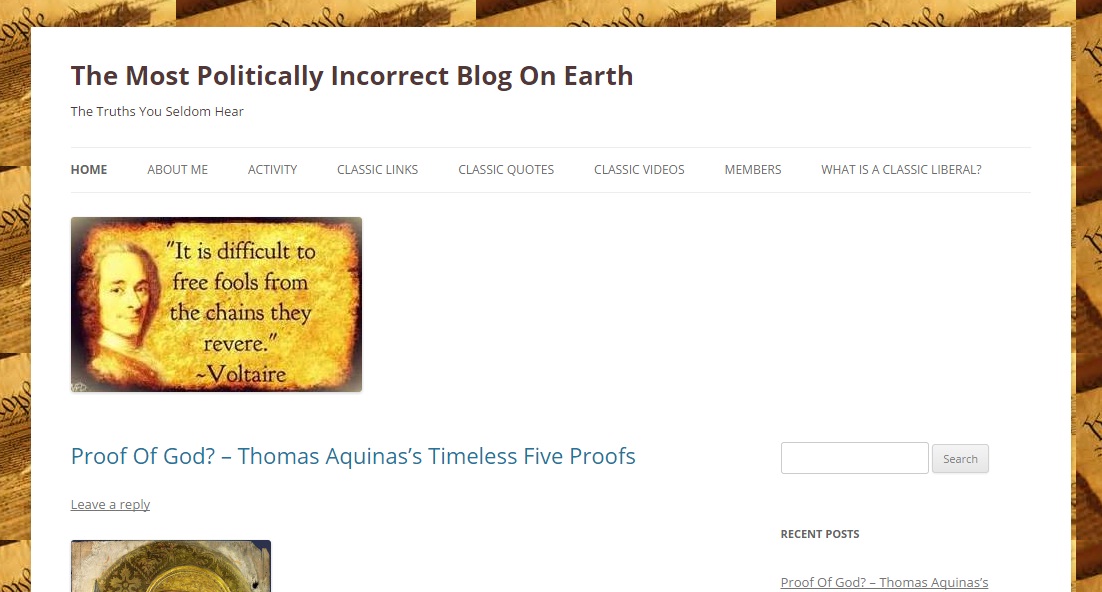This screenshot has width=1102, height=592.
Task: Select What Is A Classic Liberal?
Action: pyautogui.click(x=901, y=169)
